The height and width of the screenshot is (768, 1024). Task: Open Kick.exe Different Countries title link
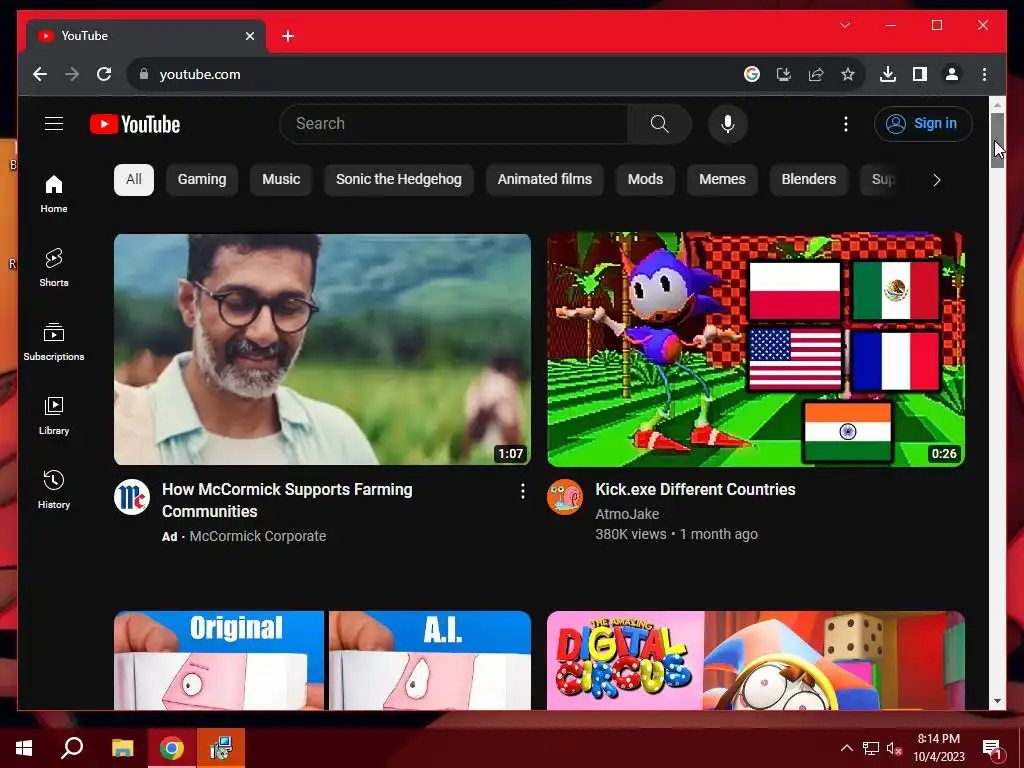695,489
